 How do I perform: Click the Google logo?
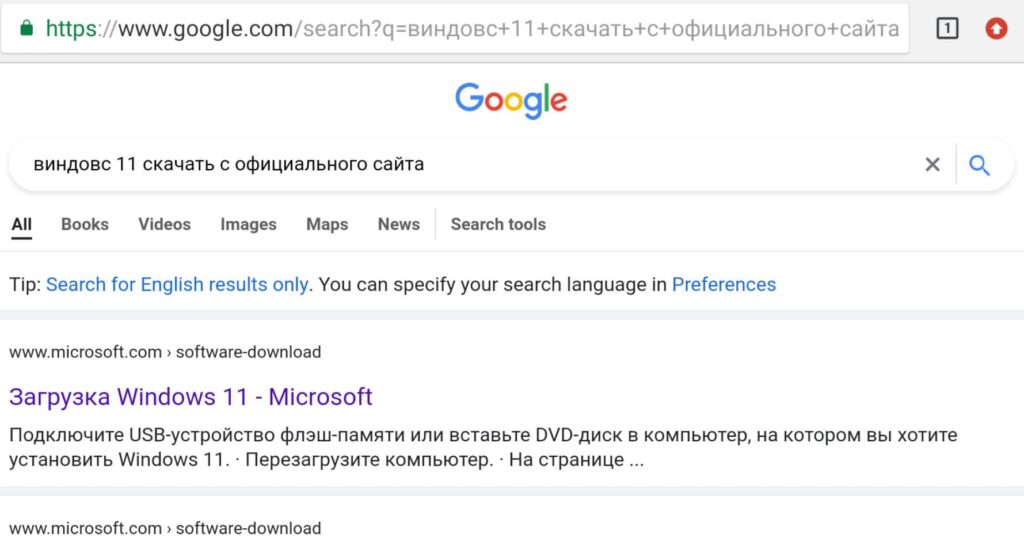[x=511, y=101]
